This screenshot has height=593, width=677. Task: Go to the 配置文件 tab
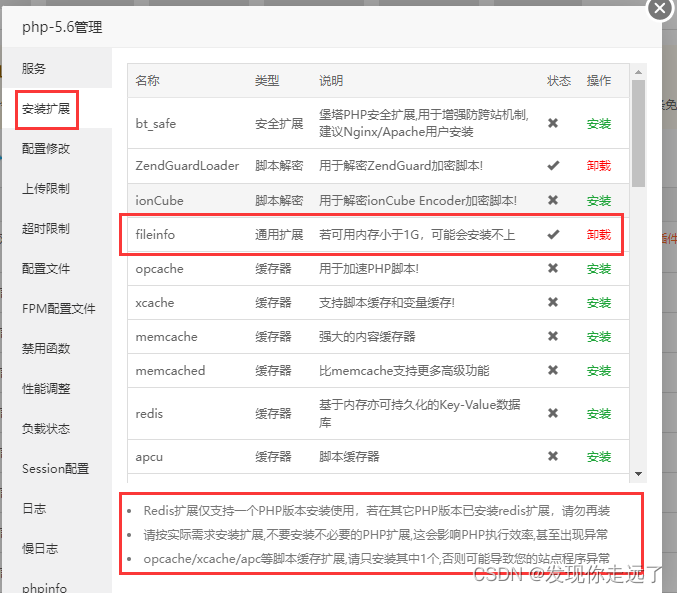[57, 268]
